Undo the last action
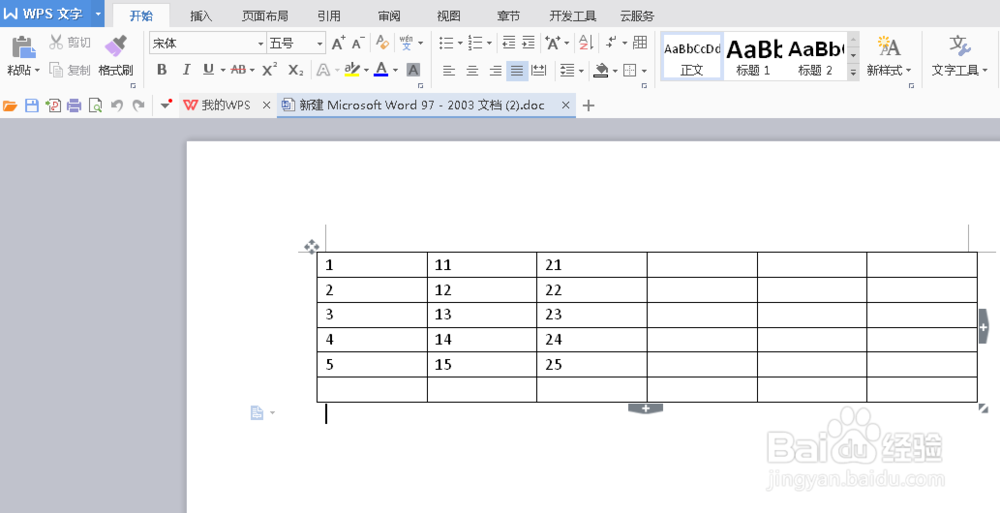 pyautogui.click(x=117, y=106)
